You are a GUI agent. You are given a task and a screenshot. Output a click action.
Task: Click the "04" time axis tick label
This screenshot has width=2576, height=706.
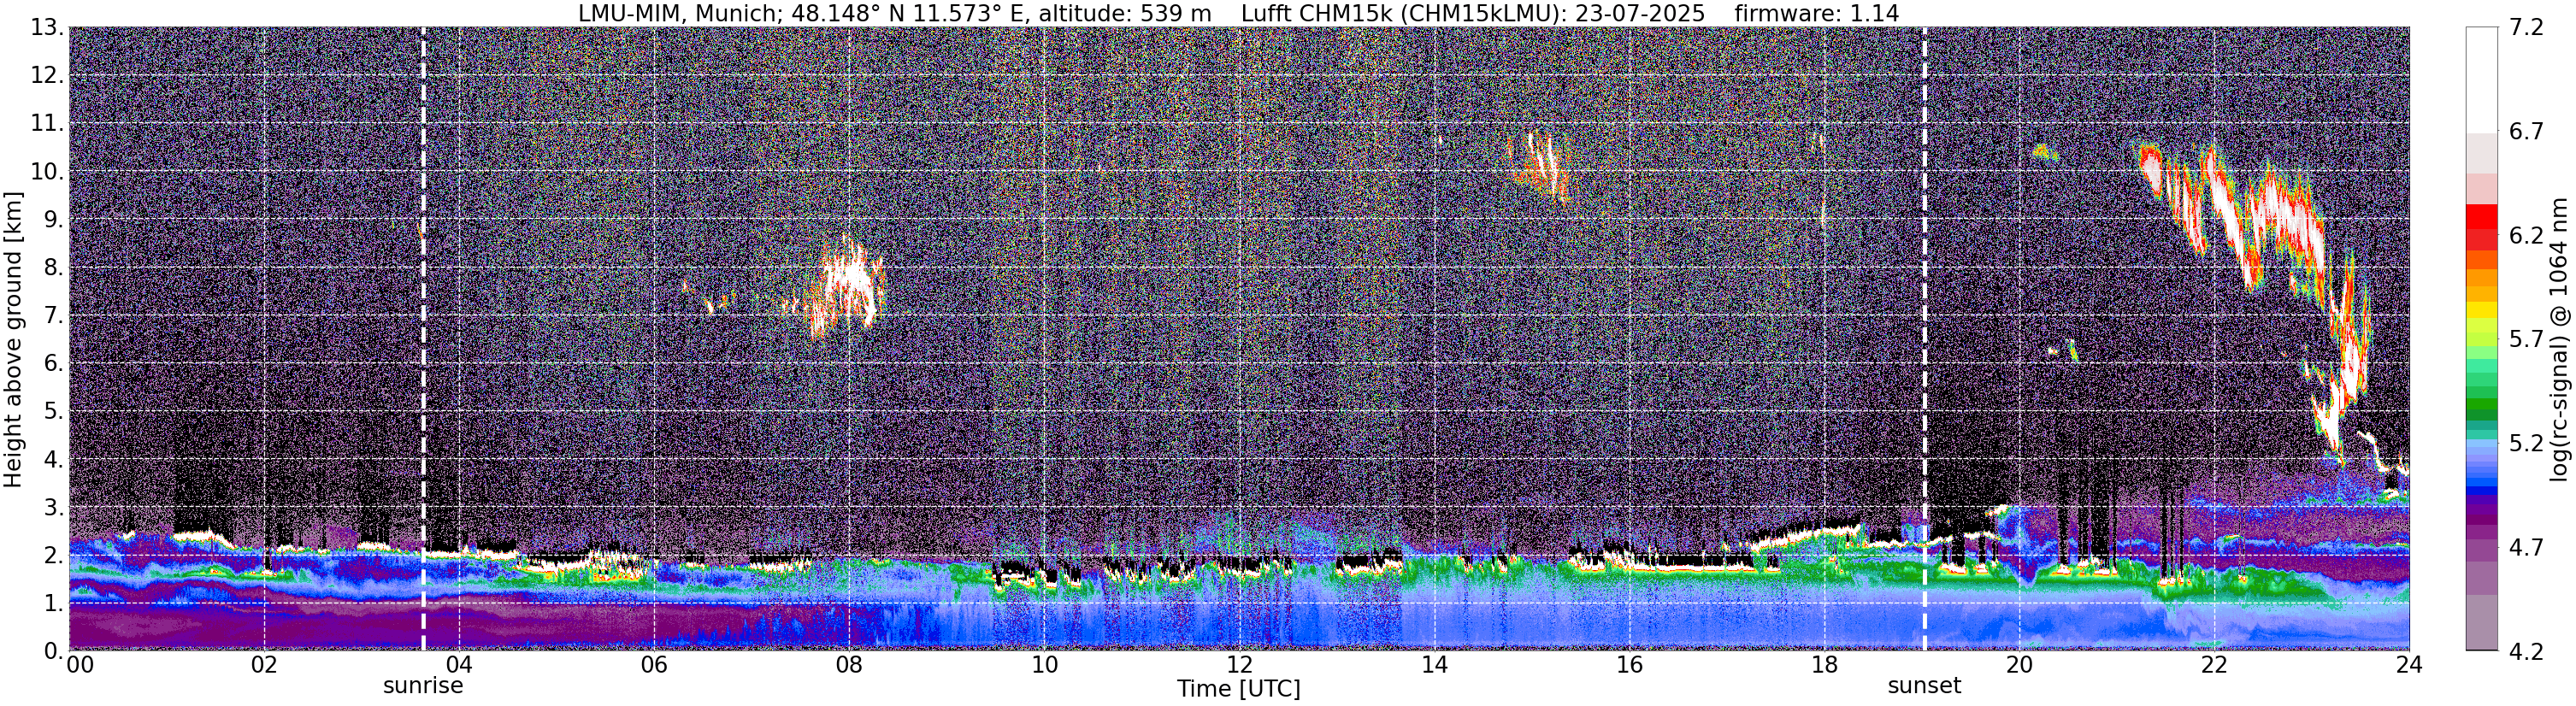pos(459,665)
